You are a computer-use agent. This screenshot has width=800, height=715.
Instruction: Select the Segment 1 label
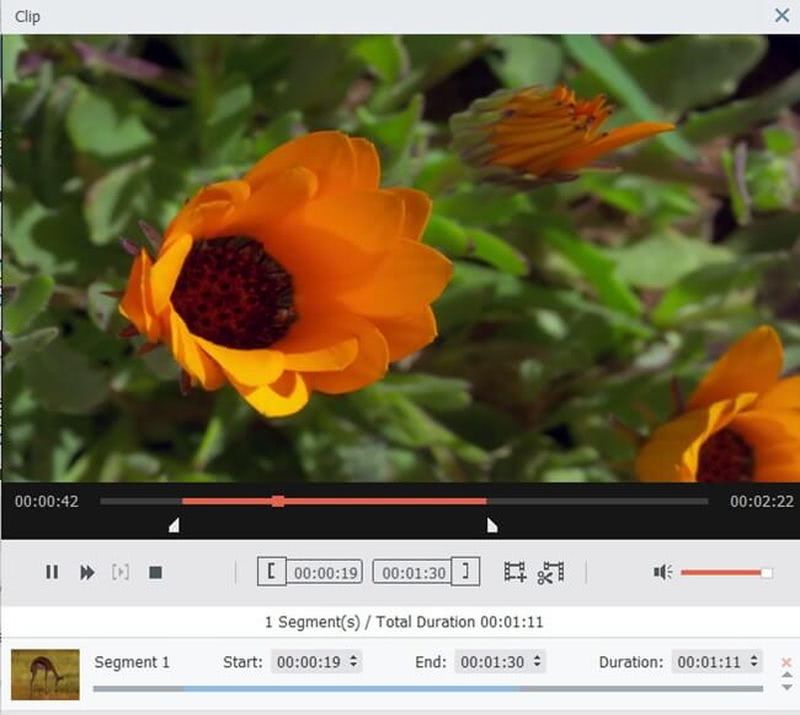(x=132, y=662)
